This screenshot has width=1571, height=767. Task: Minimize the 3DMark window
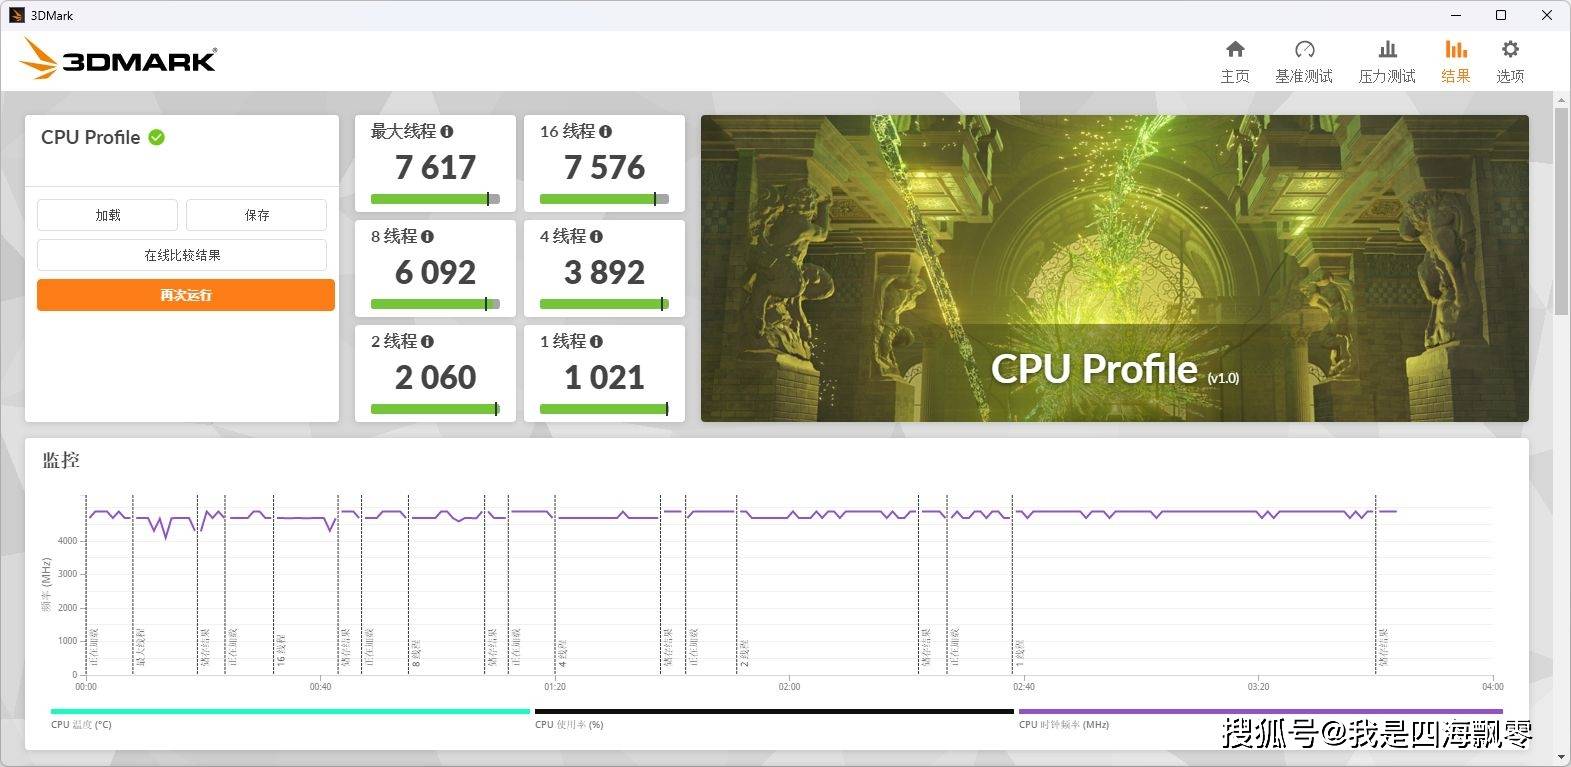pos(1455,15)
